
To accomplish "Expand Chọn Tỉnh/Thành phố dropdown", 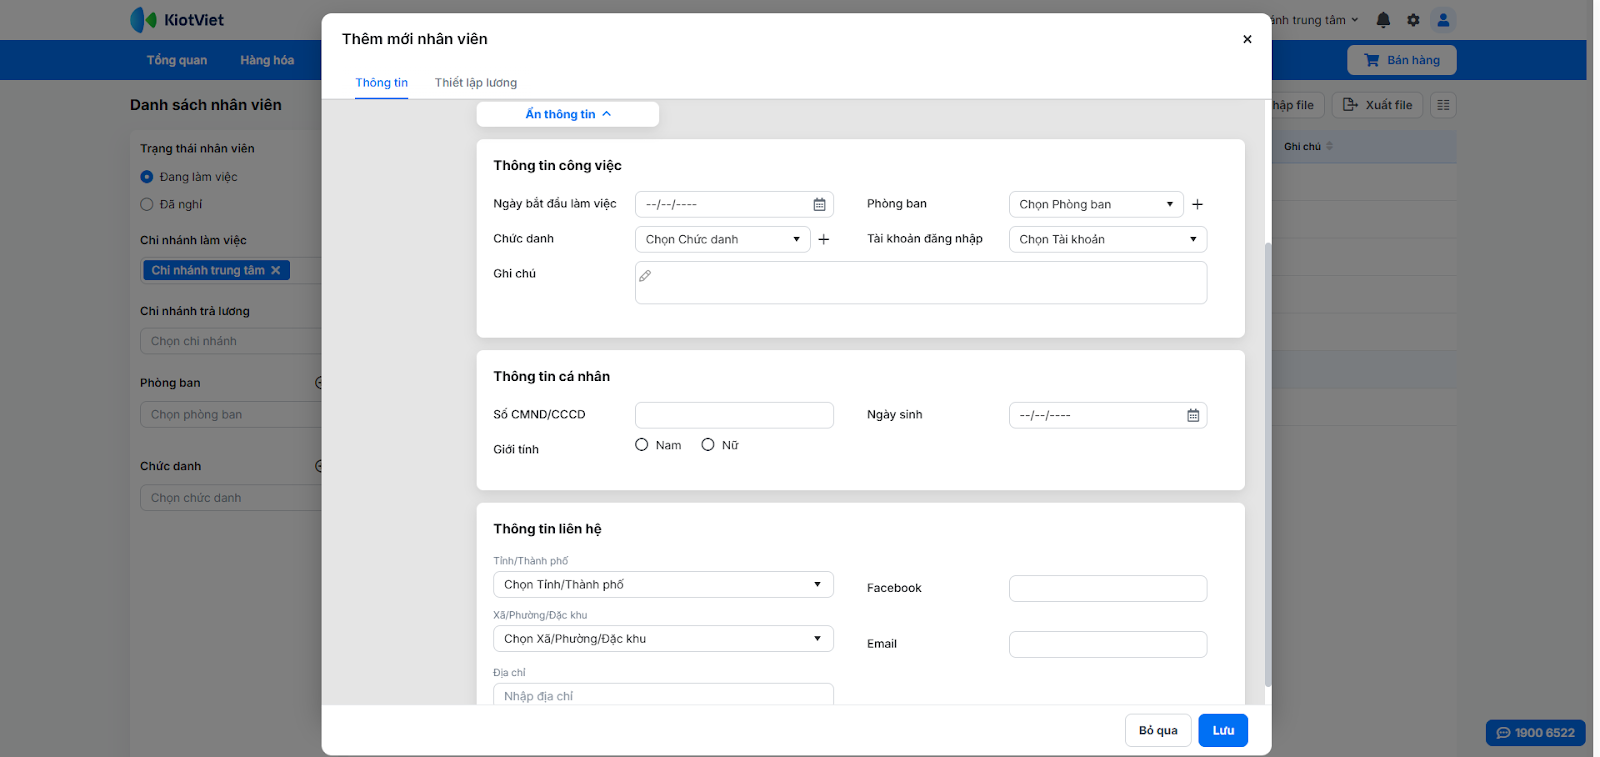I will click(x=662, y=585).
